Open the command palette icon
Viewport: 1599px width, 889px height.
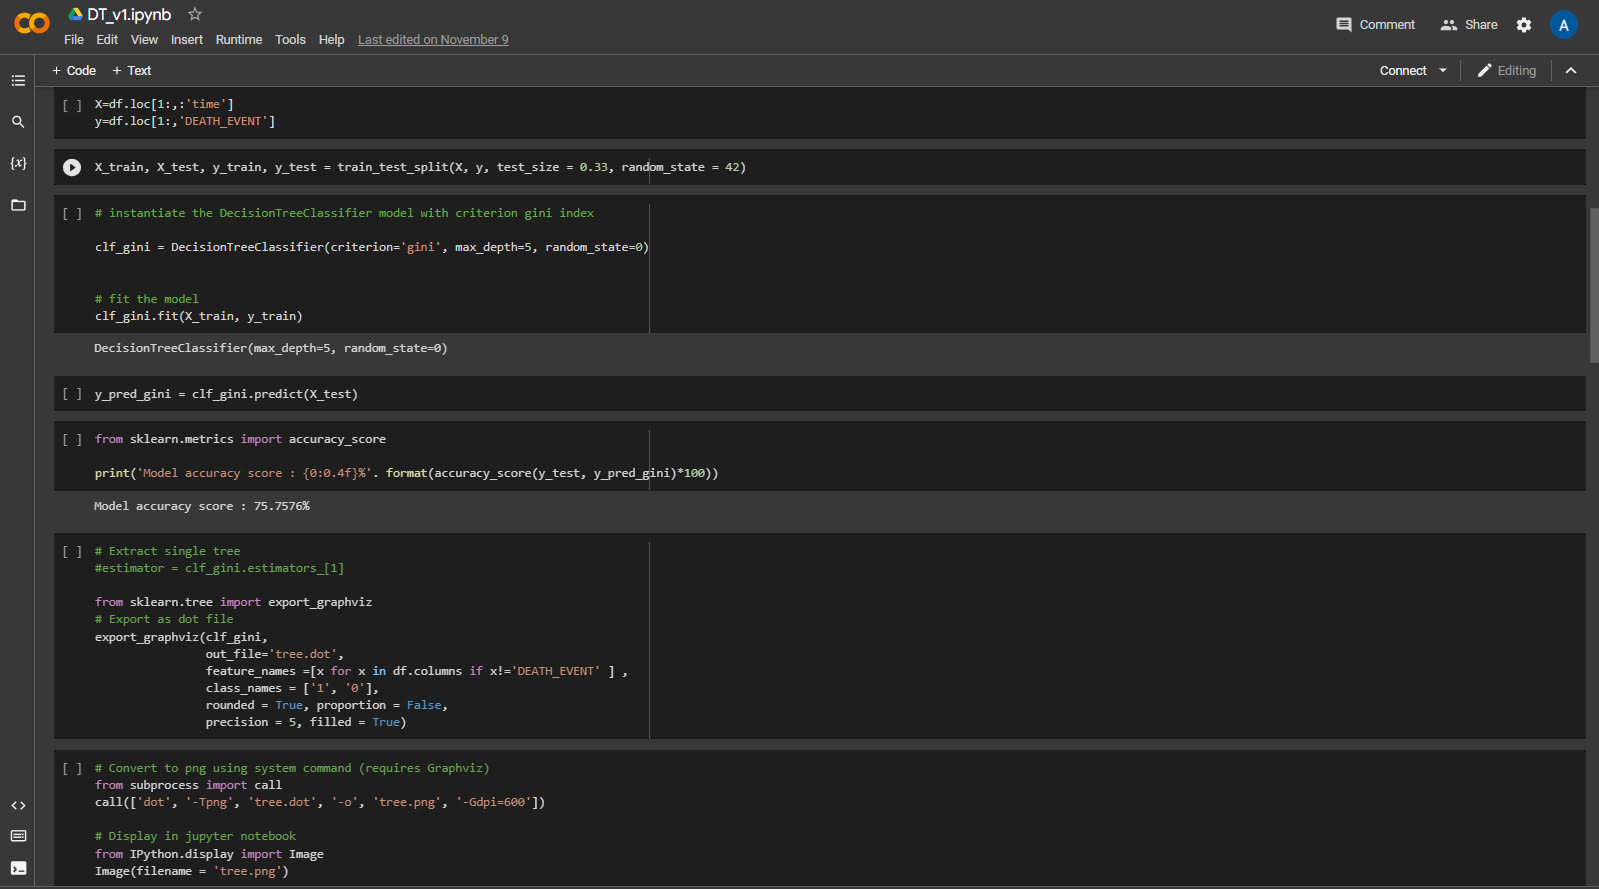[18, 836]
